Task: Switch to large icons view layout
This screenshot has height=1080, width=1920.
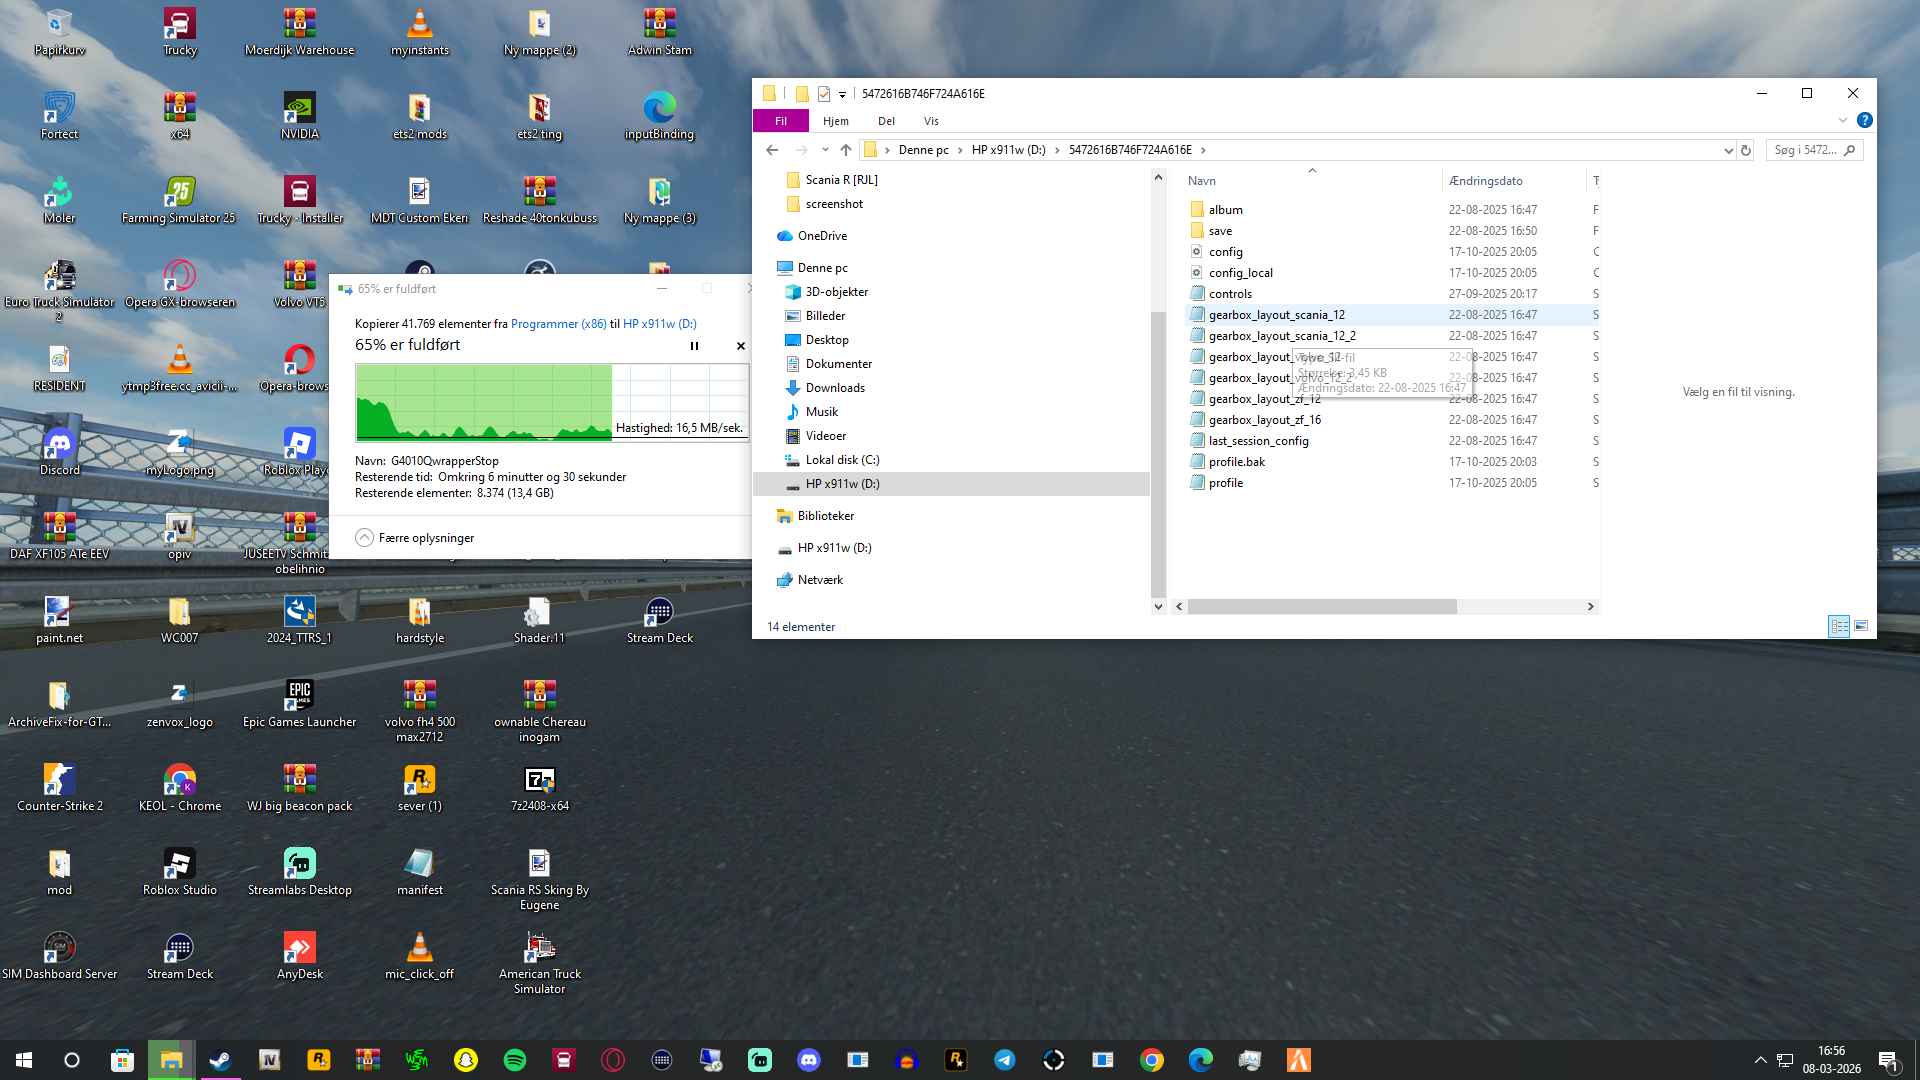Action: [x=1861, y=626]
